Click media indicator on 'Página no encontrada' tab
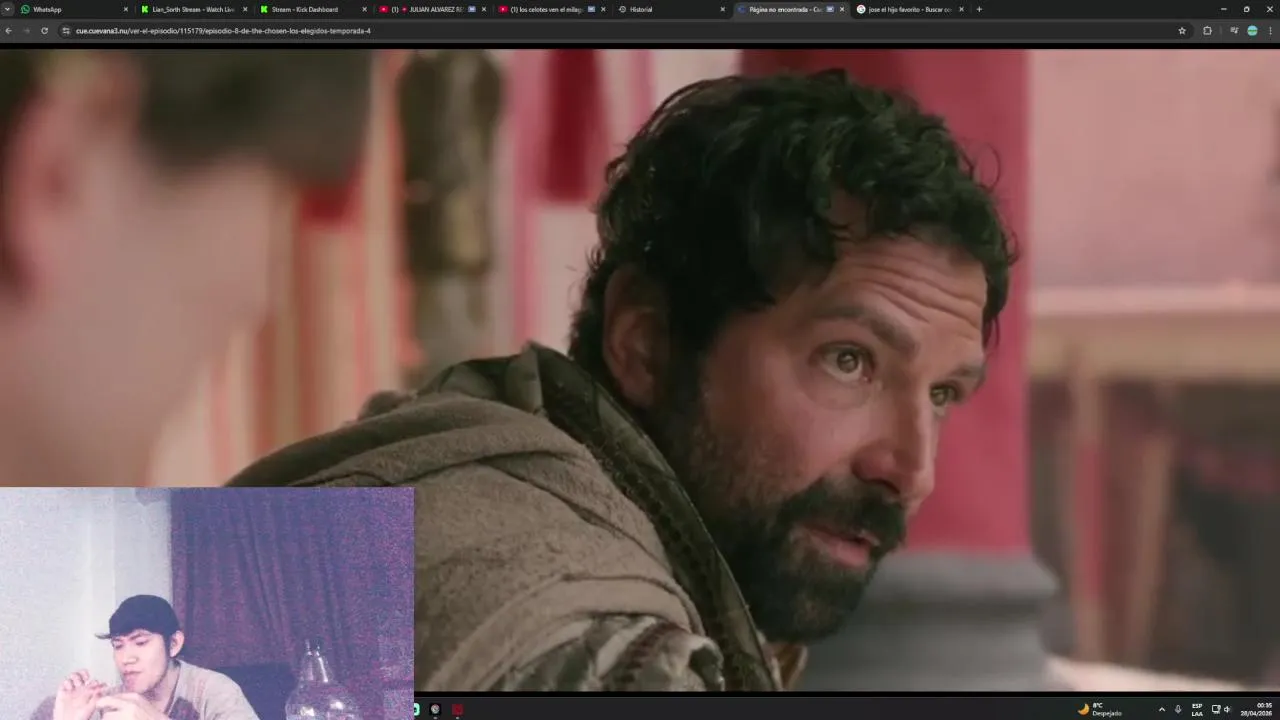 point(830,9)
